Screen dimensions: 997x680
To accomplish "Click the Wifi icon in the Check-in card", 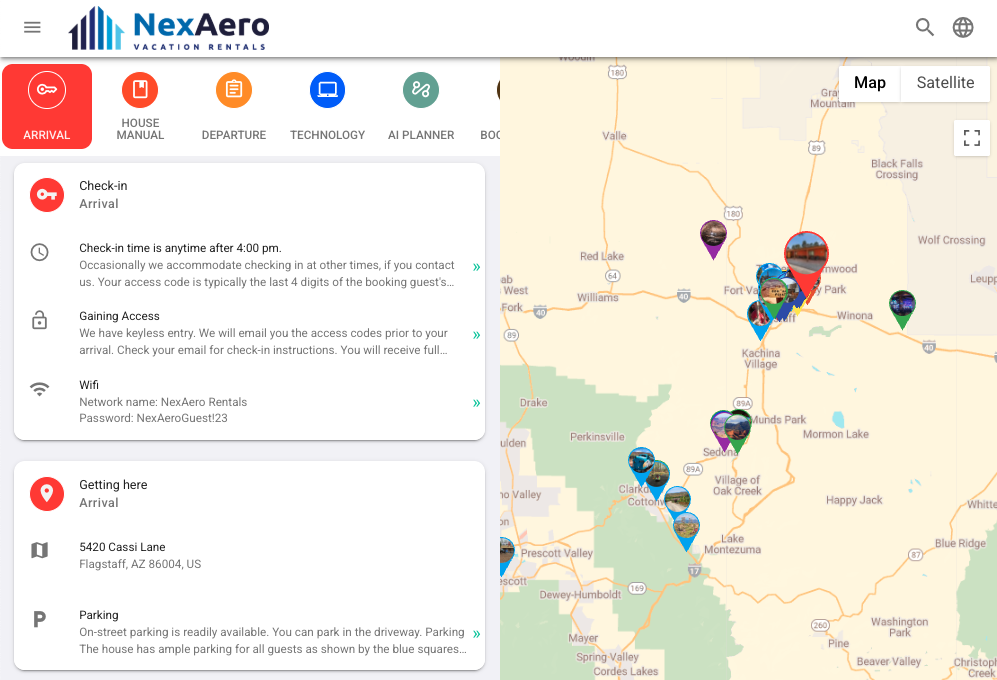I will 39,391.
